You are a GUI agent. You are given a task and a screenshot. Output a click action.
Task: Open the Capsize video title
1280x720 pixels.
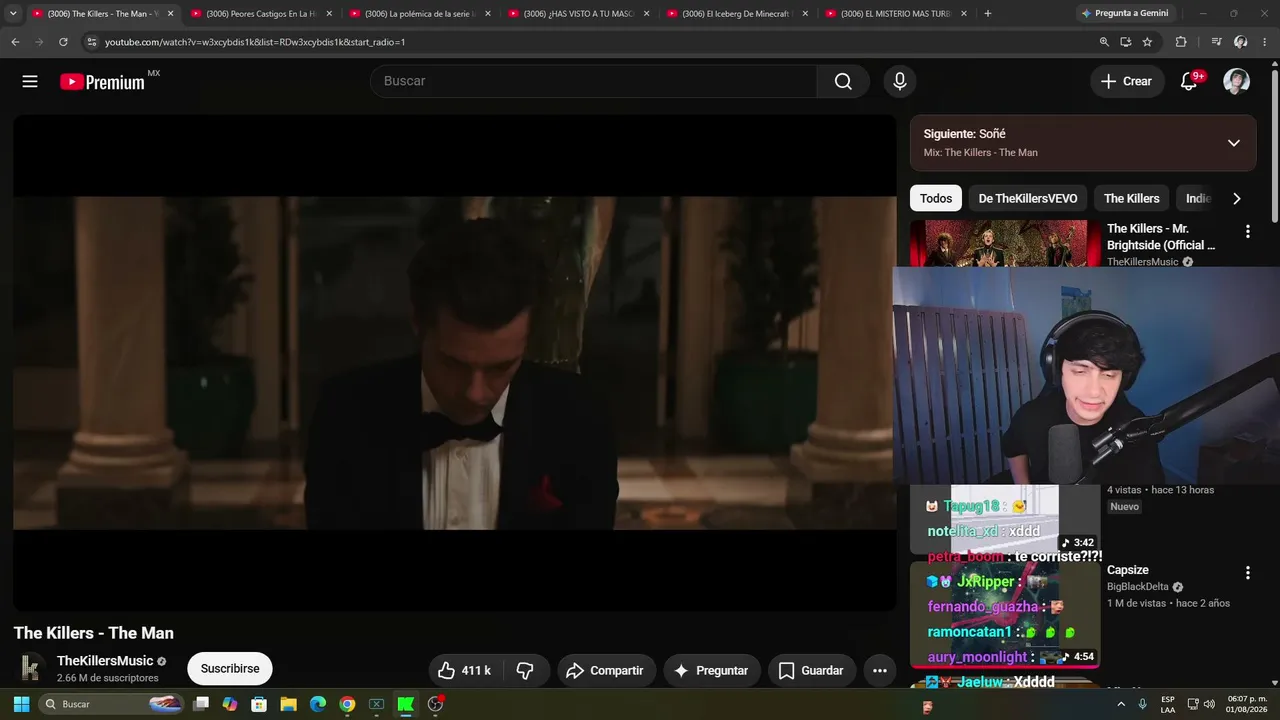1128,570
